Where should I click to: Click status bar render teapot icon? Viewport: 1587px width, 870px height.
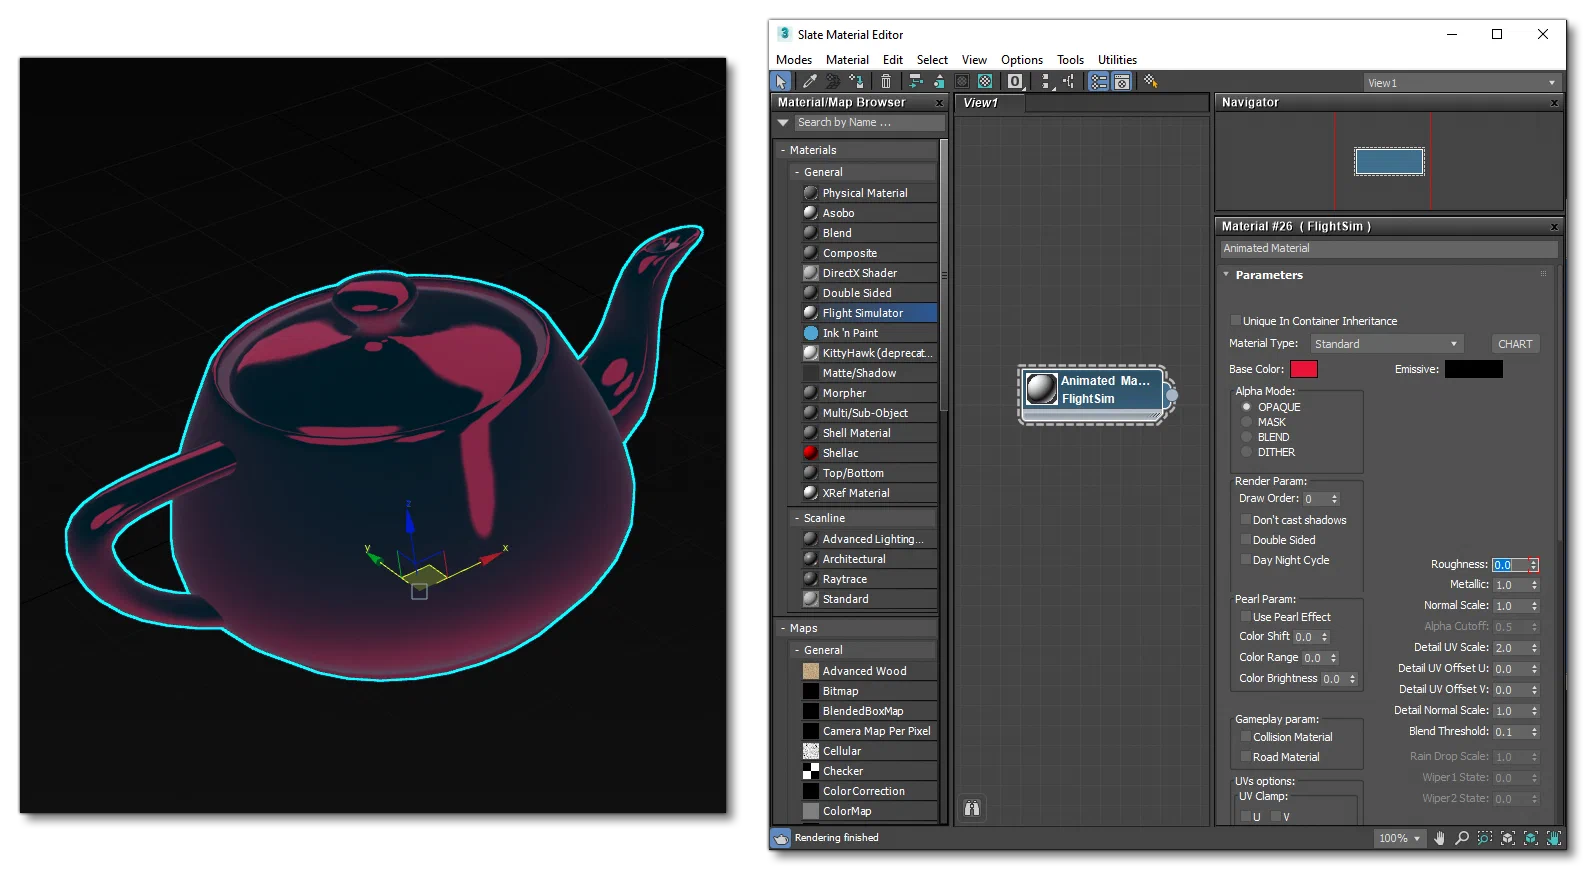click(781, 838)
